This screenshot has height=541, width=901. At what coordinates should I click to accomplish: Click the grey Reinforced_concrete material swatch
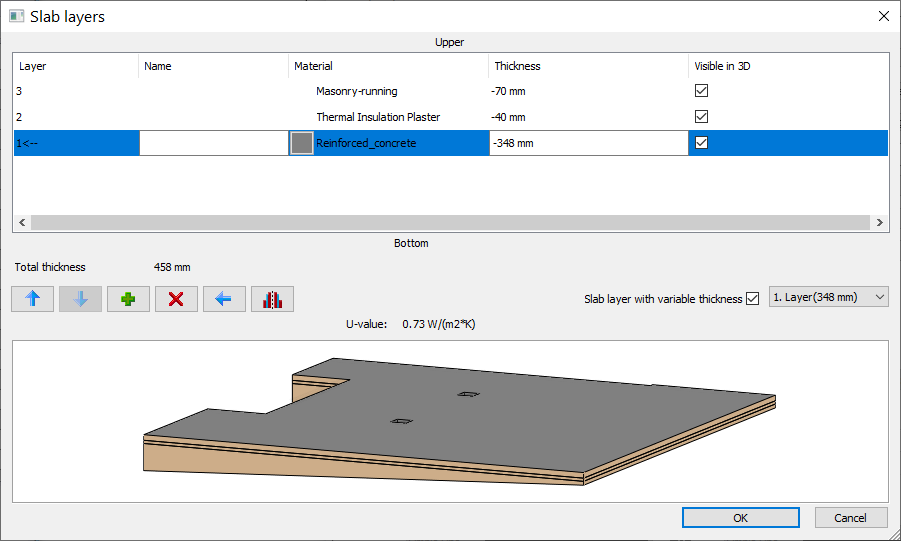pos(301,143)
